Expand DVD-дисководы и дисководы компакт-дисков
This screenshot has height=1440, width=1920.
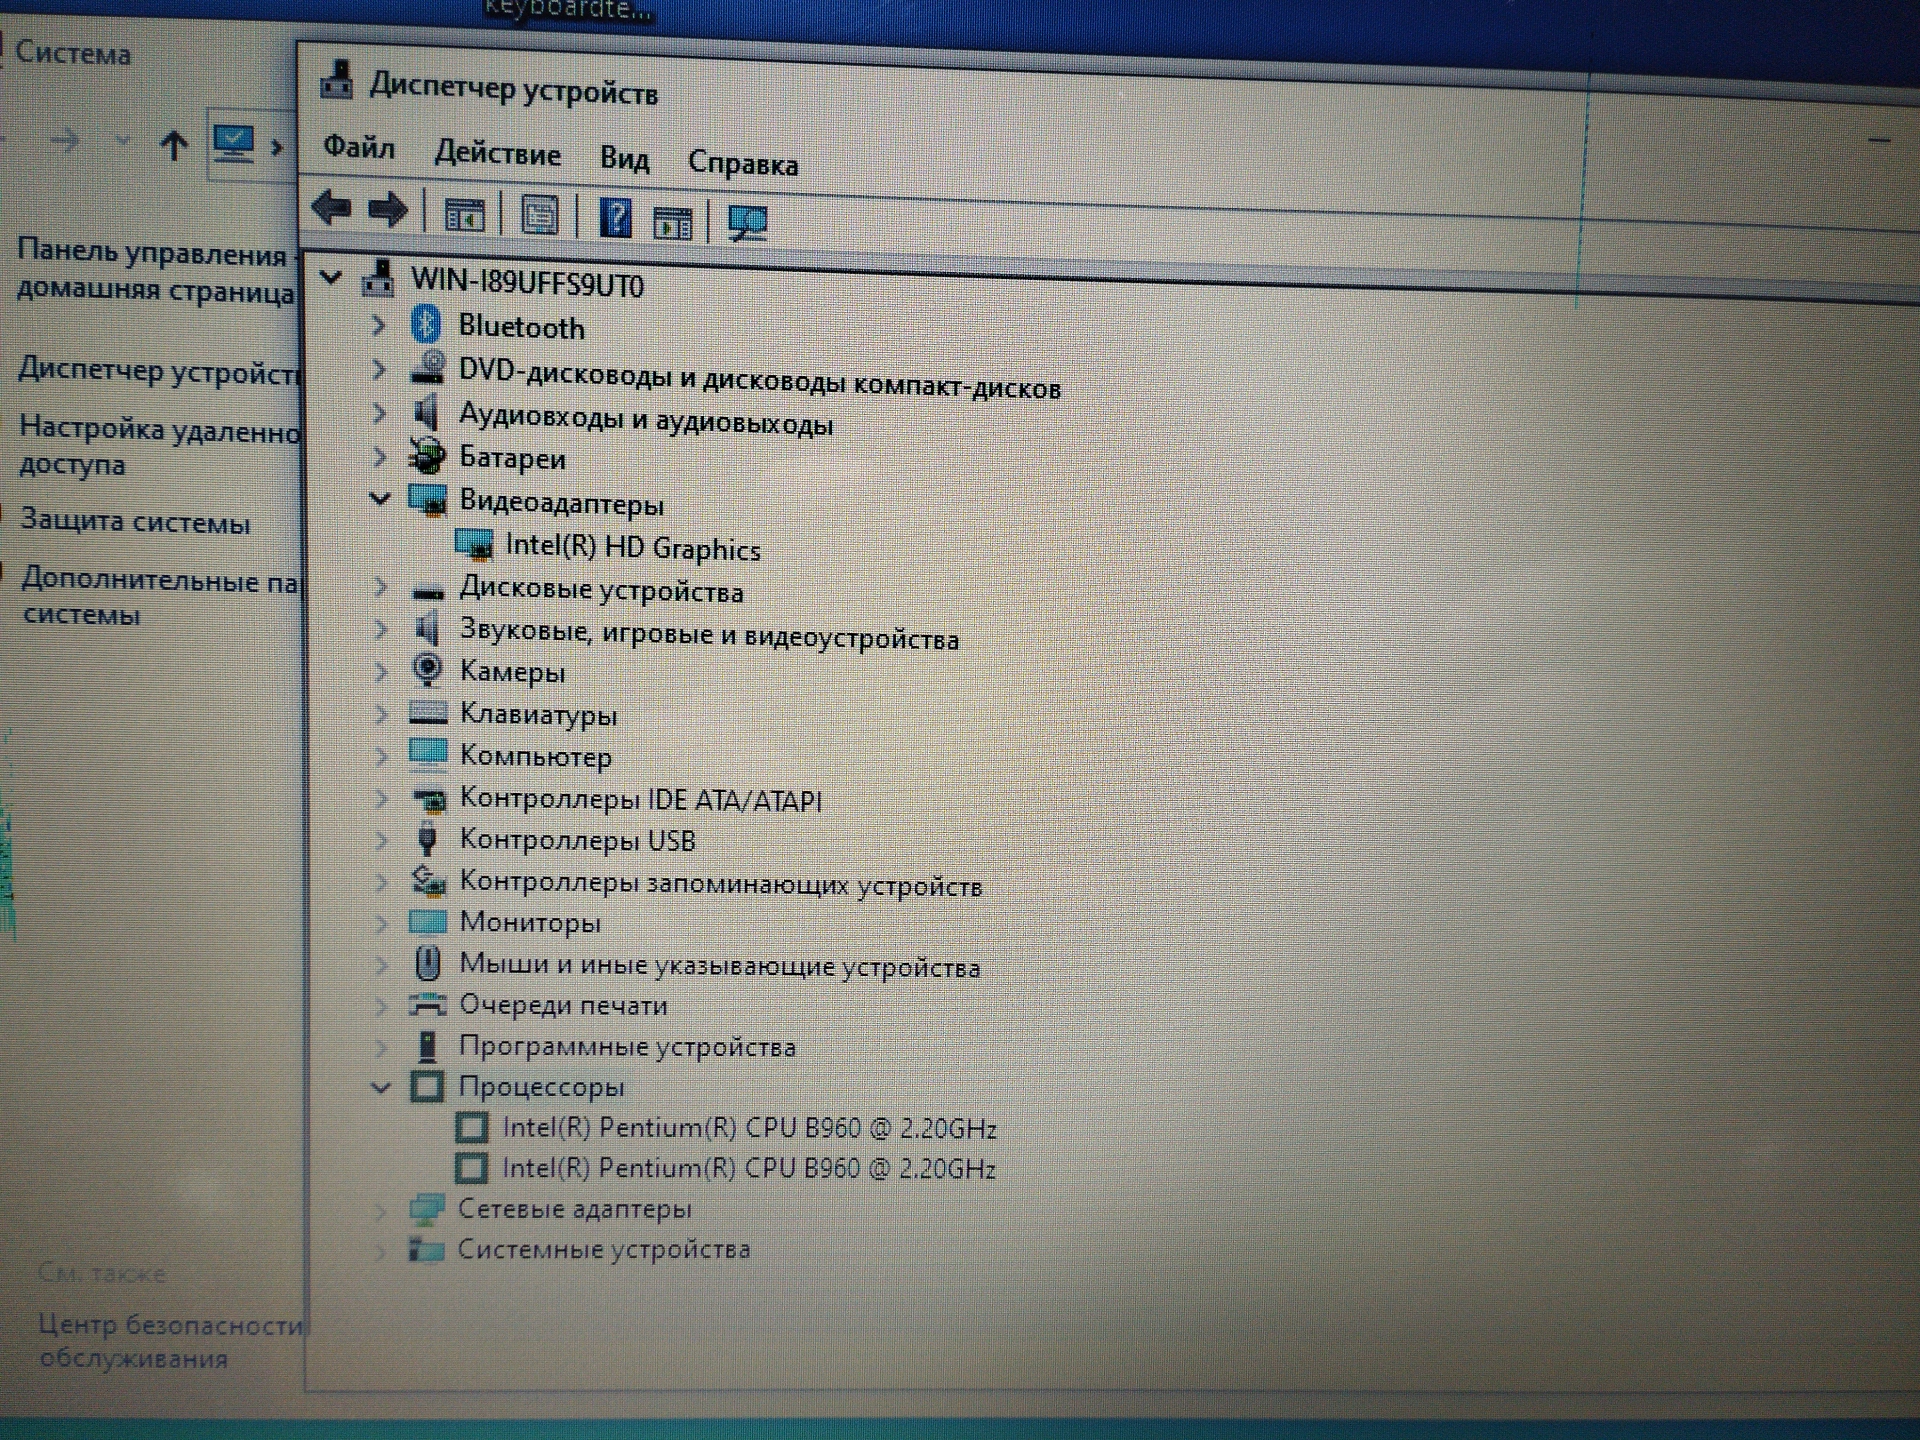pos(378,368)
